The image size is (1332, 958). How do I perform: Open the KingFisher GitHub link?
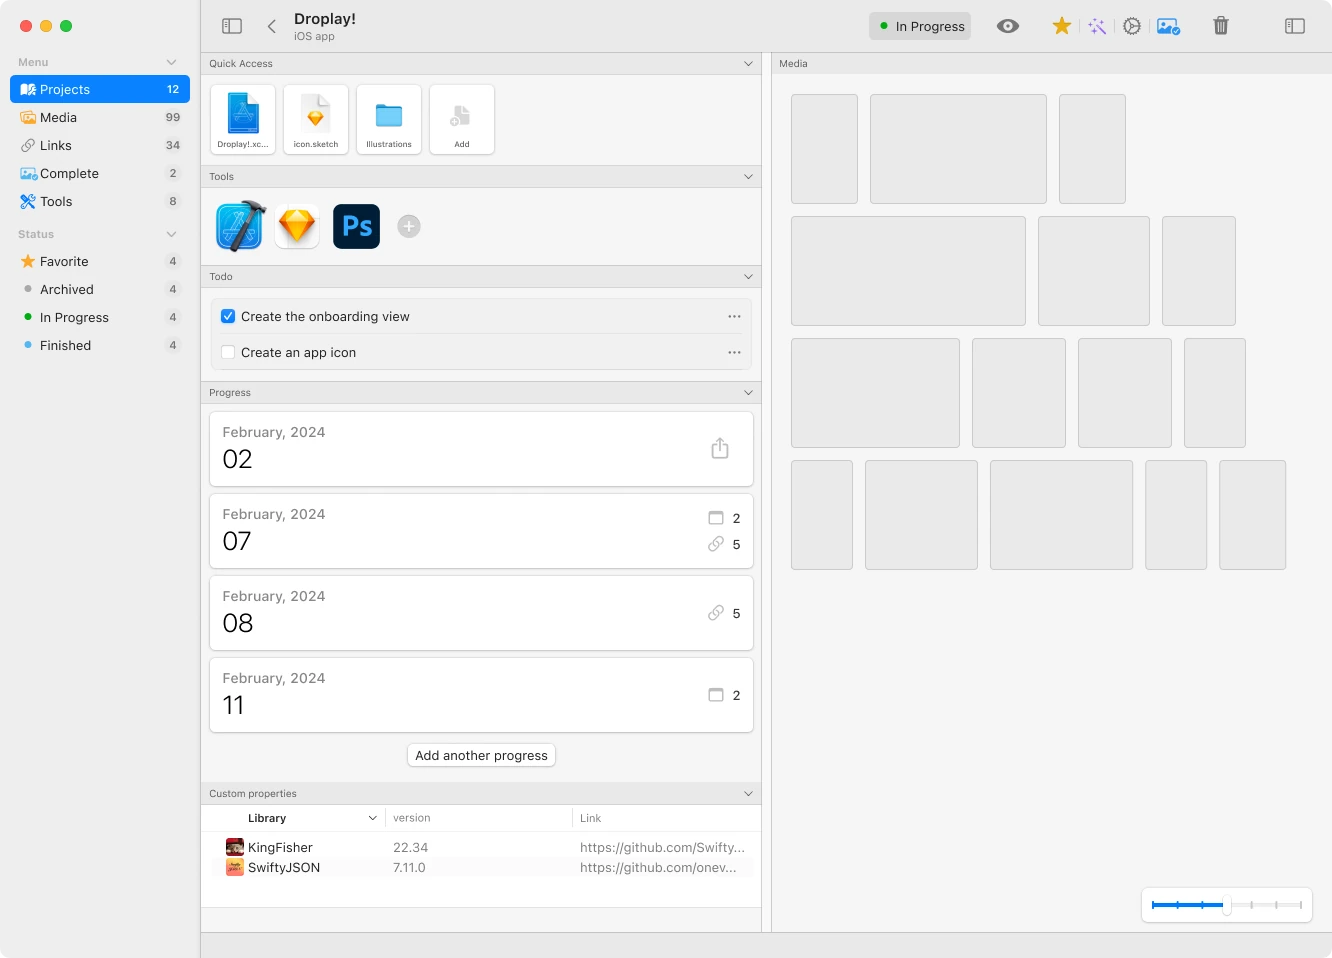(x=662, y=848)
